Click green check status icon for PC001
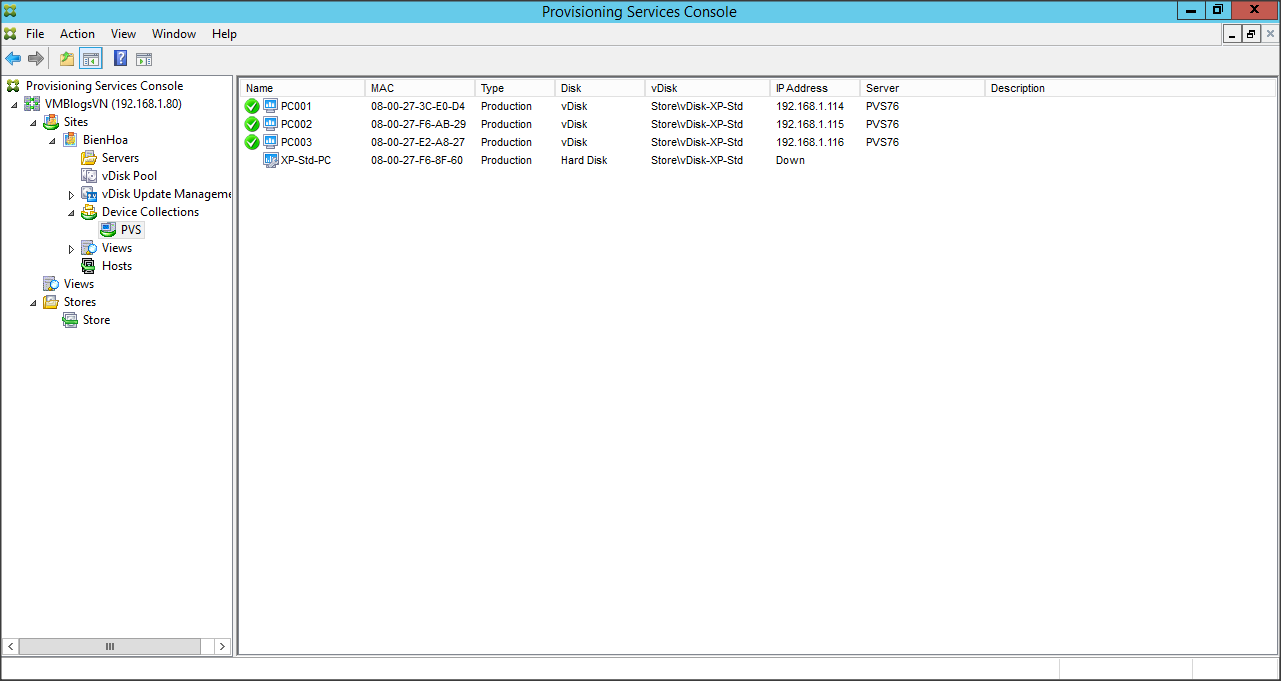This screenshot has width=1281, height=681. (252, 106)
